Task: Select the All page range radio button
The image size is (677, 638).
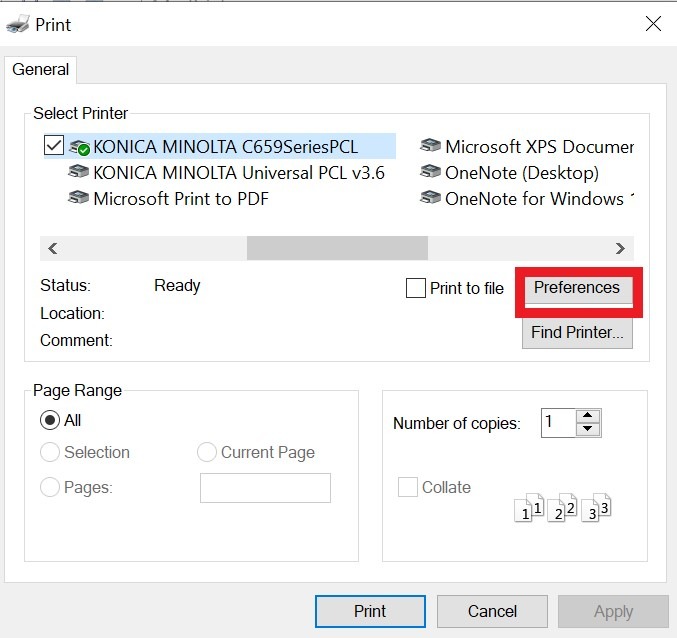Action: 49,420
